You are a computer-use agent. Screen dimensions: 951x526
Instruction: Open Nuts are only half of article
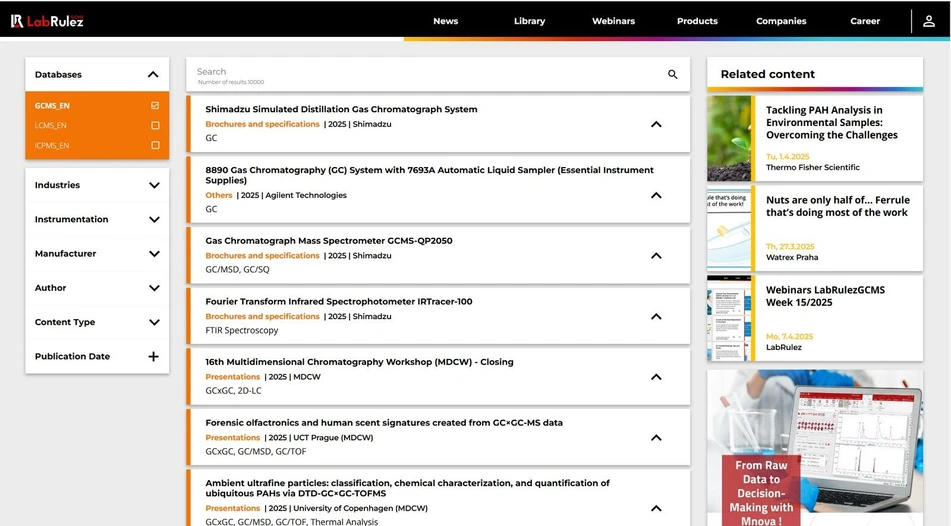click(x=838, y=206)
